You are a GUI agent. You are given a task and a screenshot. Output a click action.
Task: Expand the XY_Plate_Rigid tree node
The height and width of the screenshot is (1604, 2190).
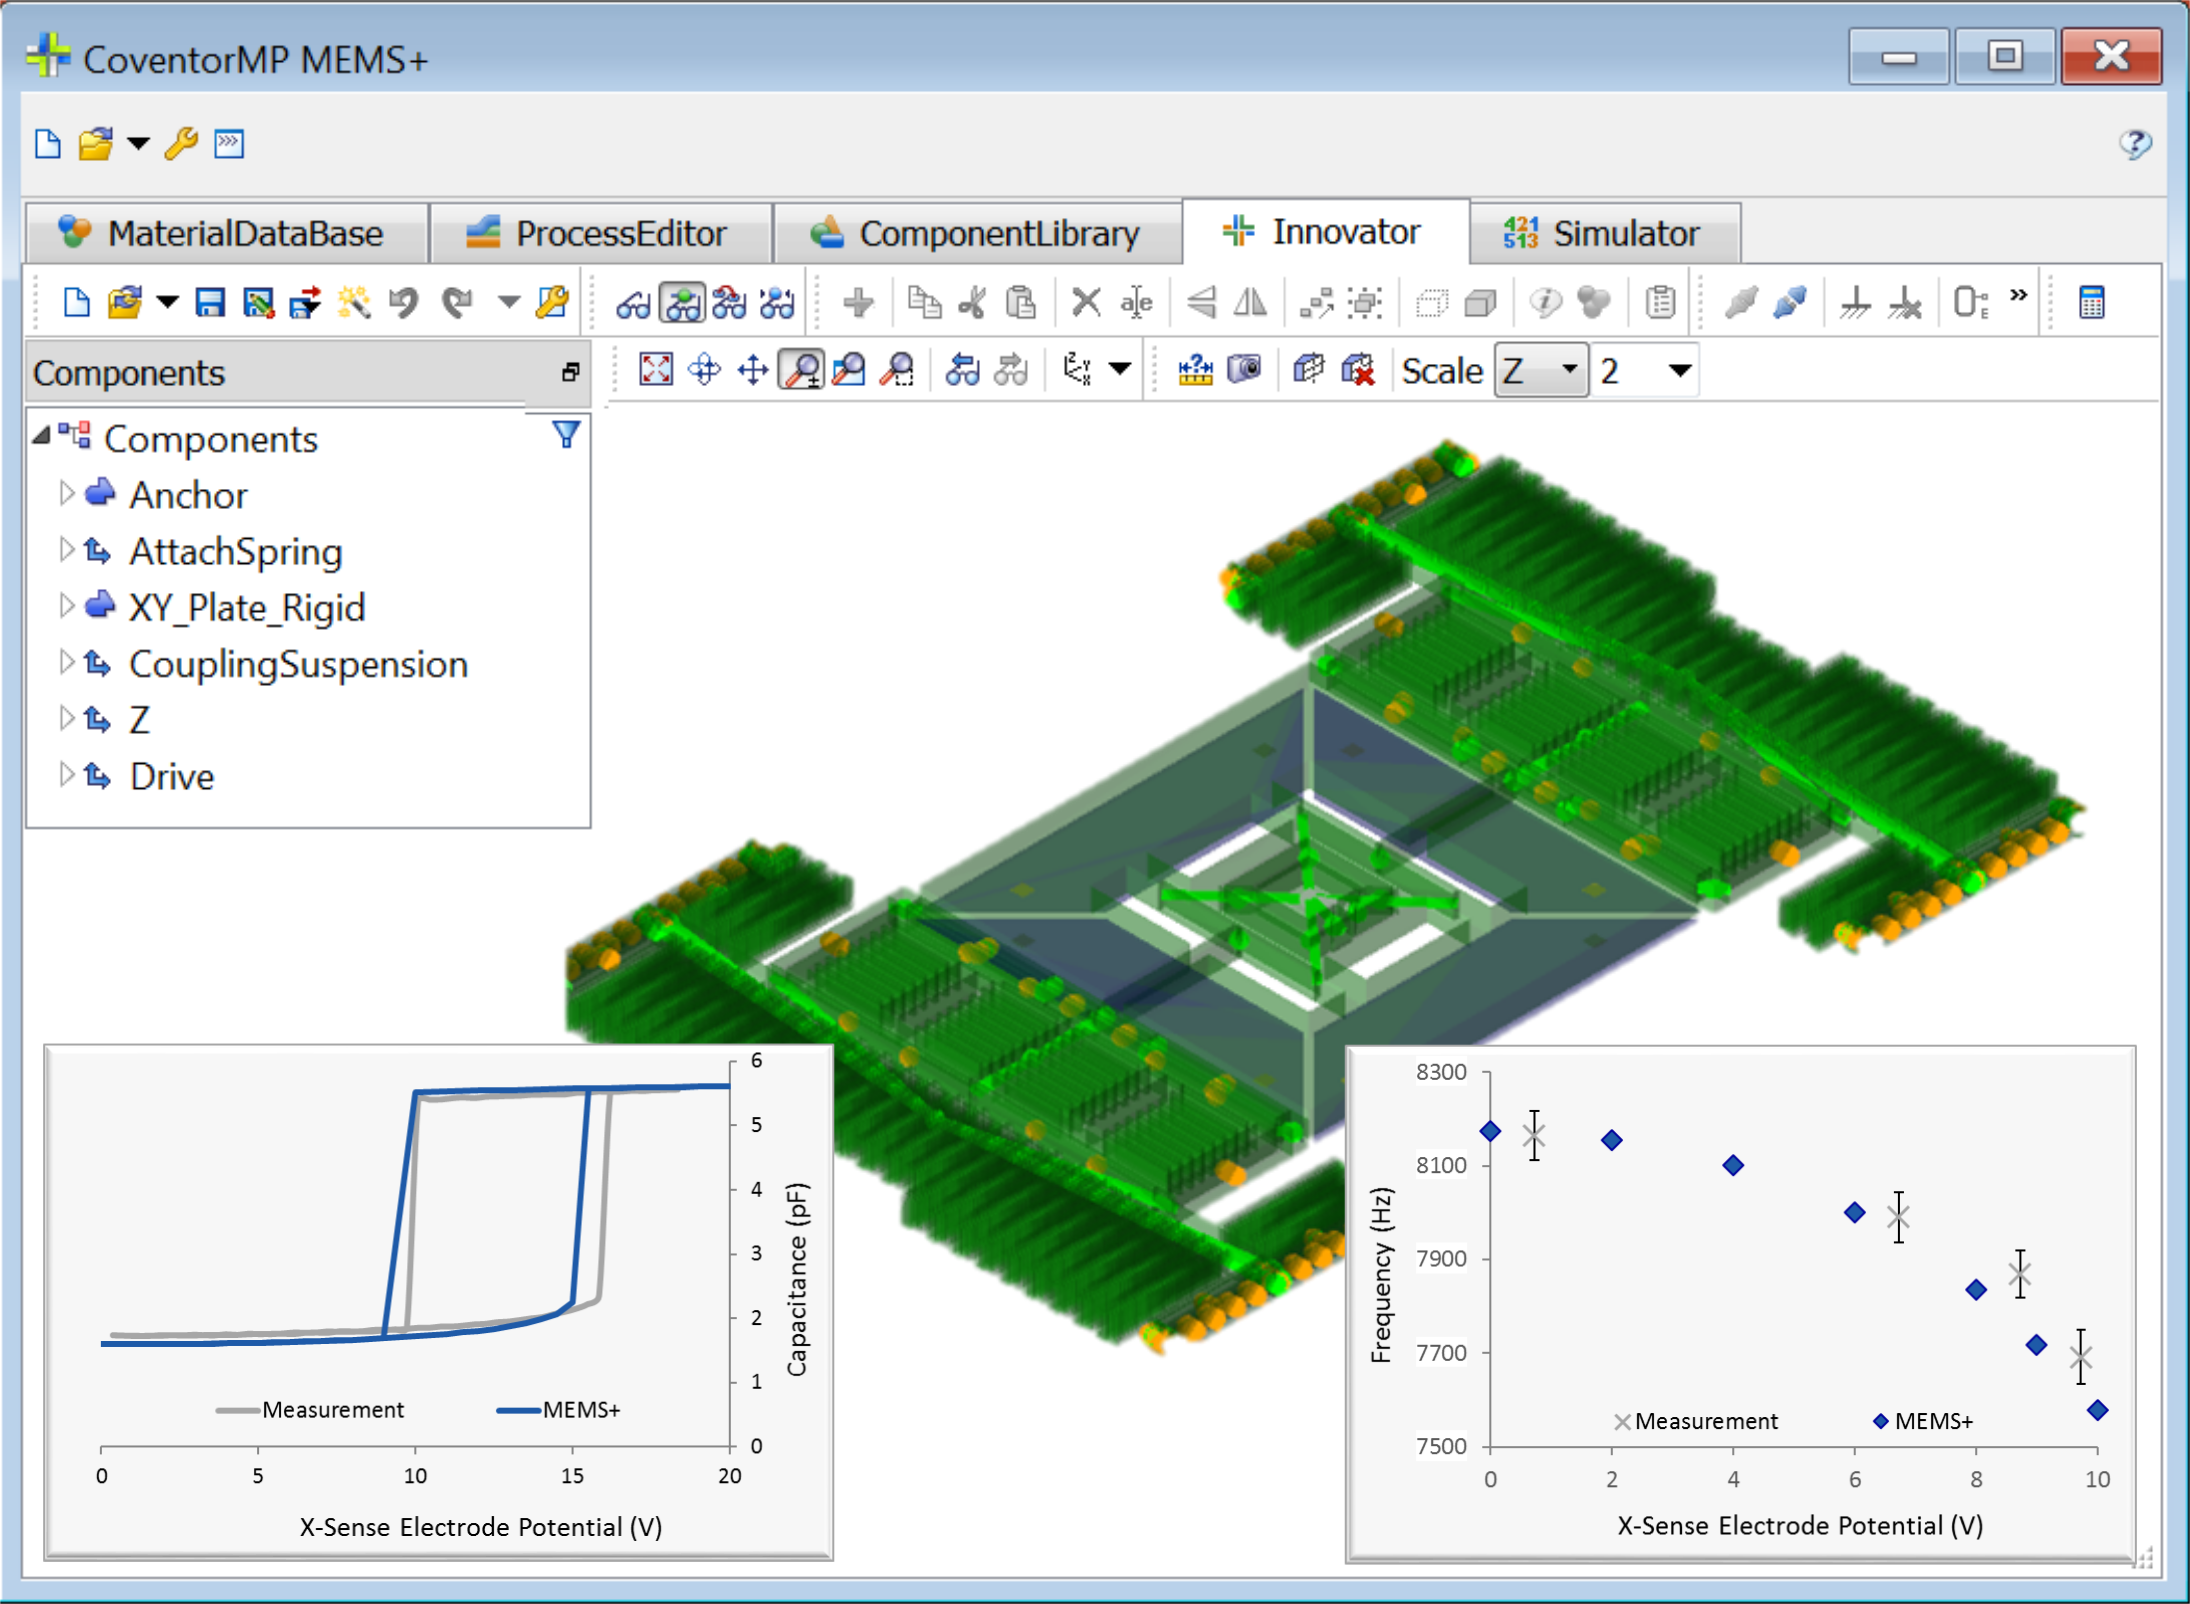pos(67,605)
